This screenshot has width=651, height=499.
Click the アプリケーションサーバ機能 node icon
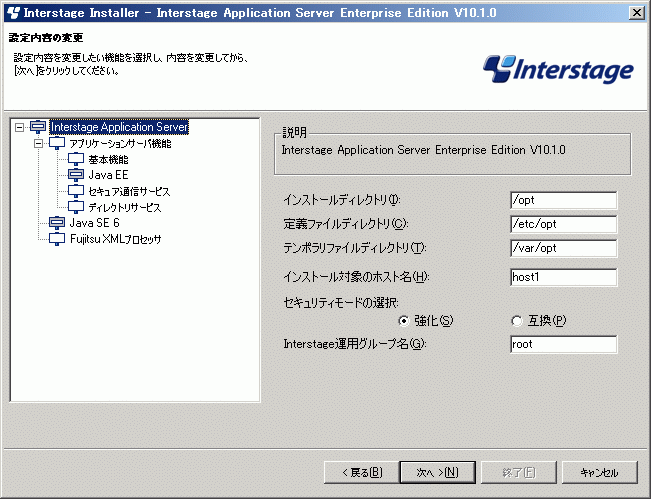[x=57, y=143]
